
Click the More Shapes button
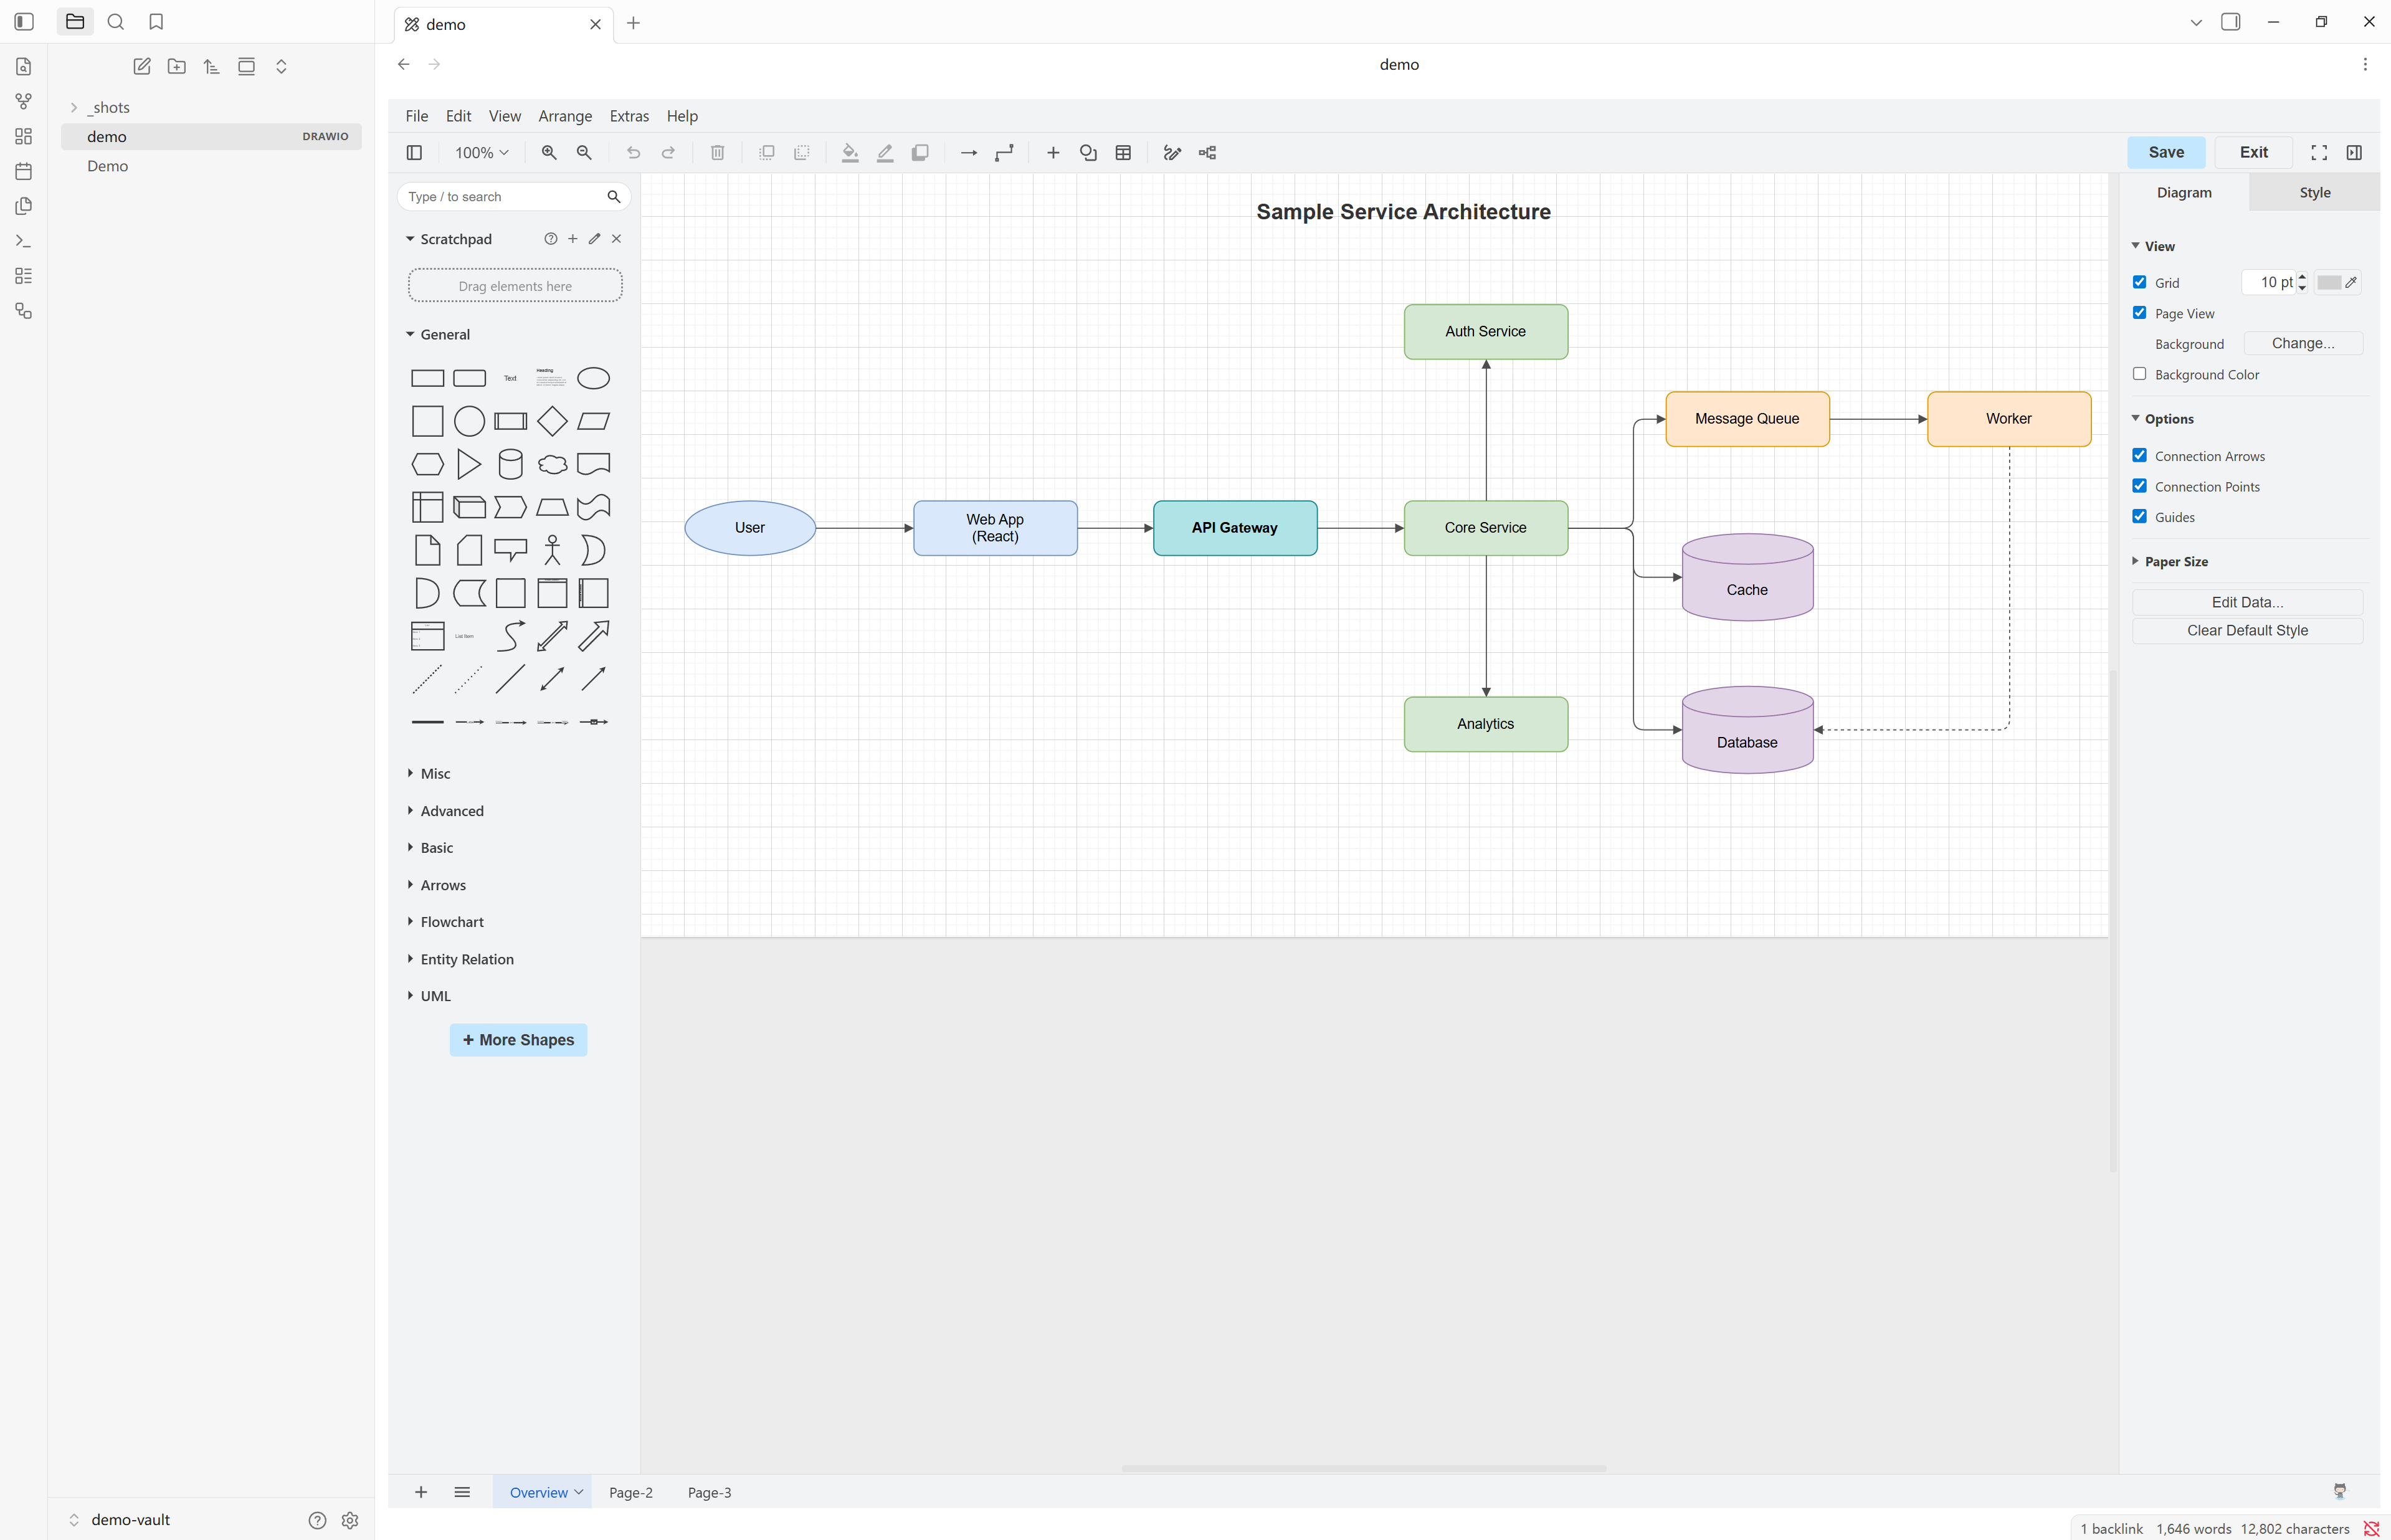(x=518, y=1040)
